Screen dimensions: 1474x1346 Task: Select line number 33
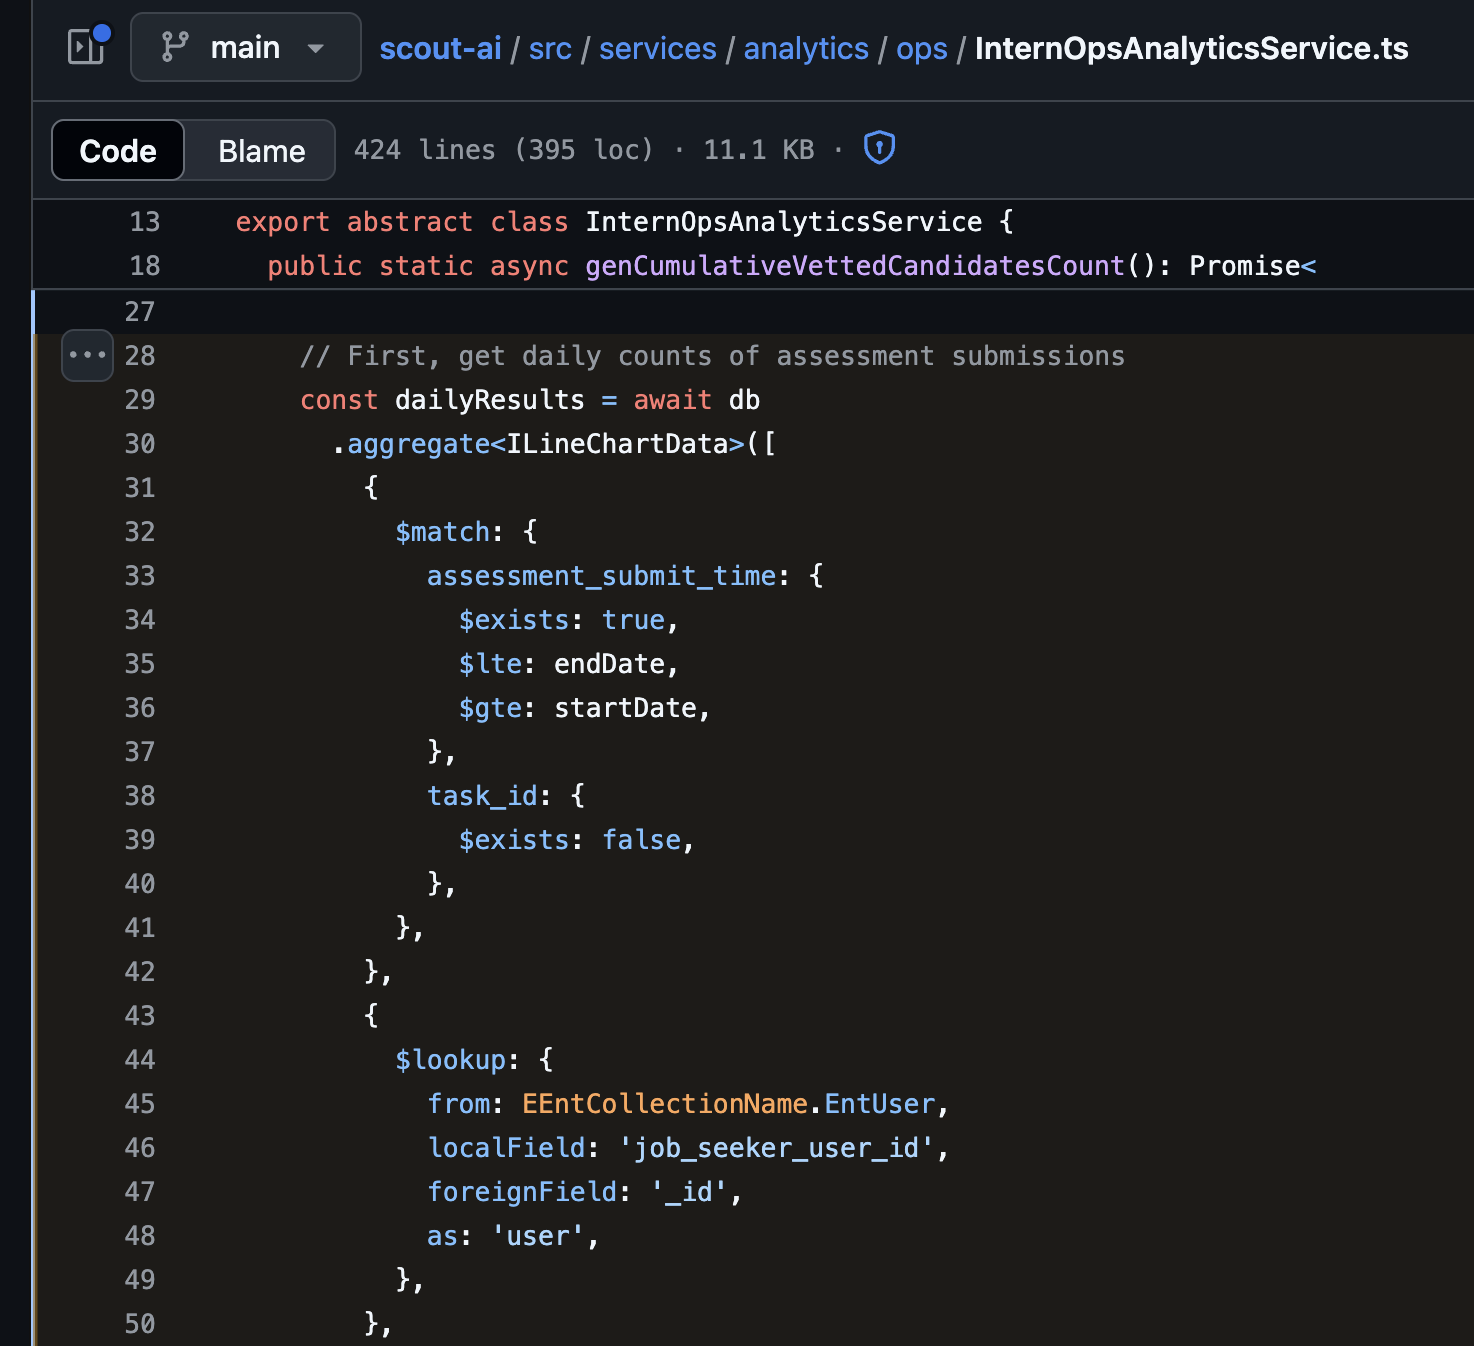pyautogui.click(x=140, y=576)
